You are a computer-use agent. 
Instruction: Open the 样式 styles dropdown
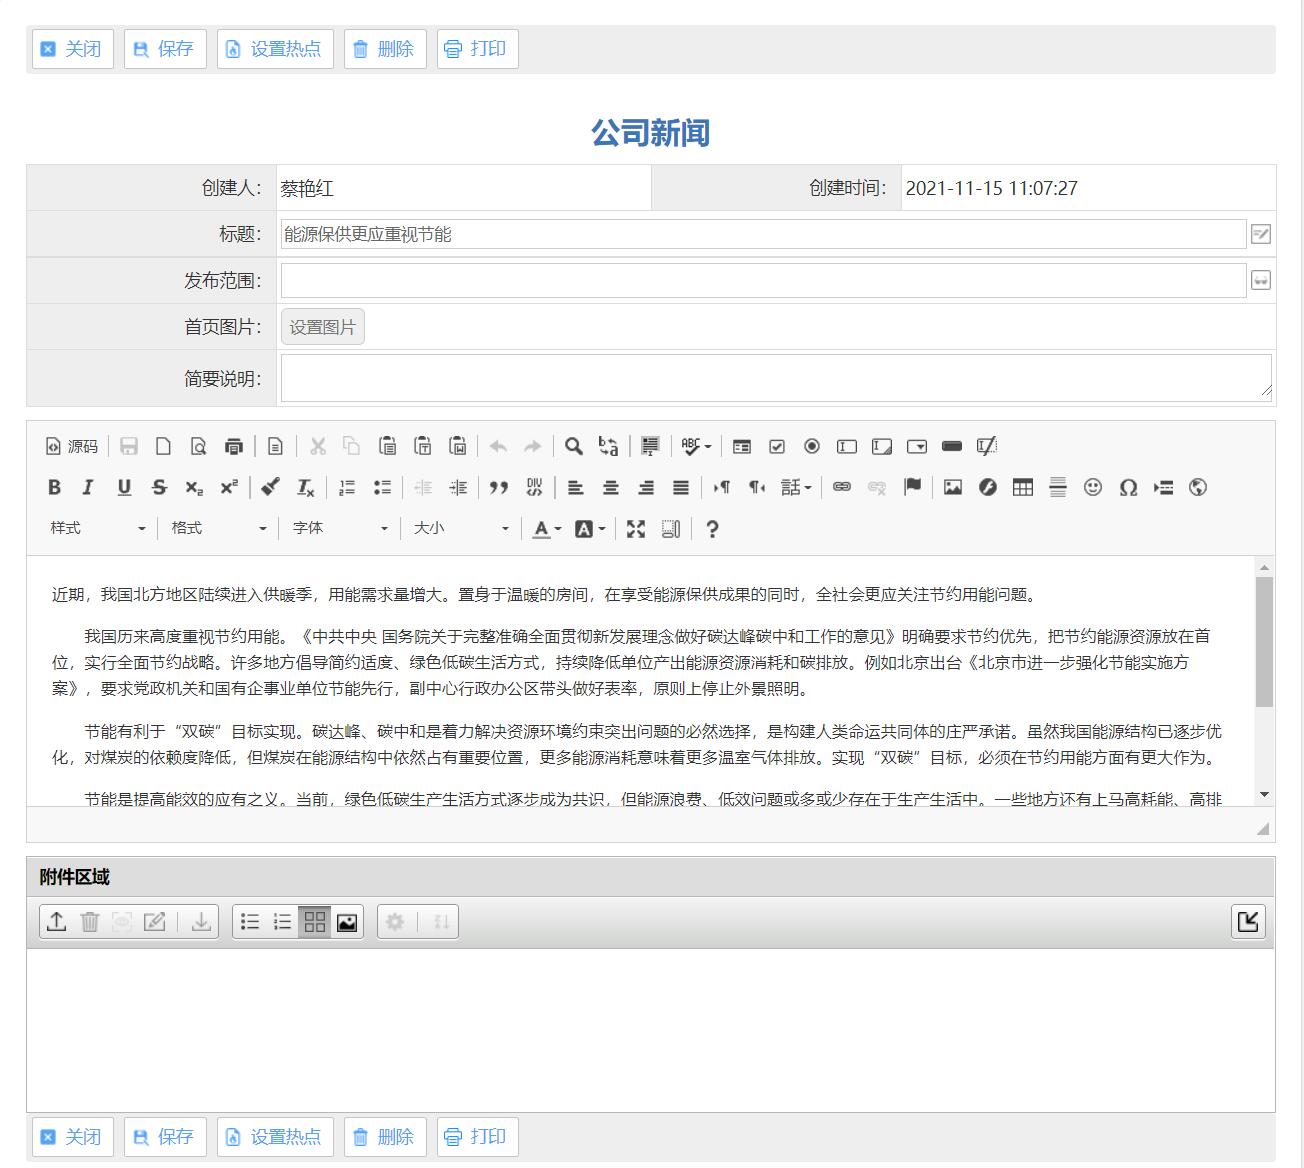coord(97,528)
